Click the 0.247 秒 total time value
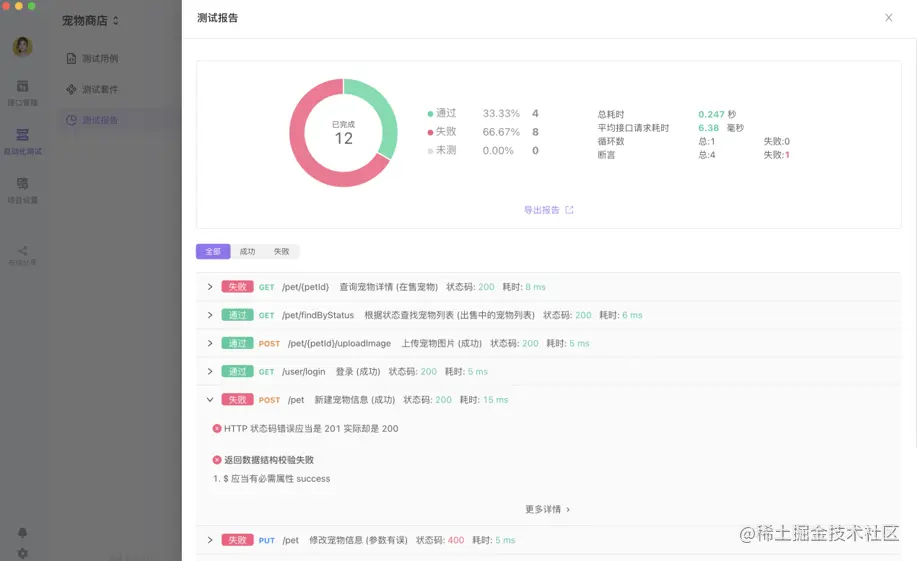The height and width of the screenshot is (561, 917). 717,114
